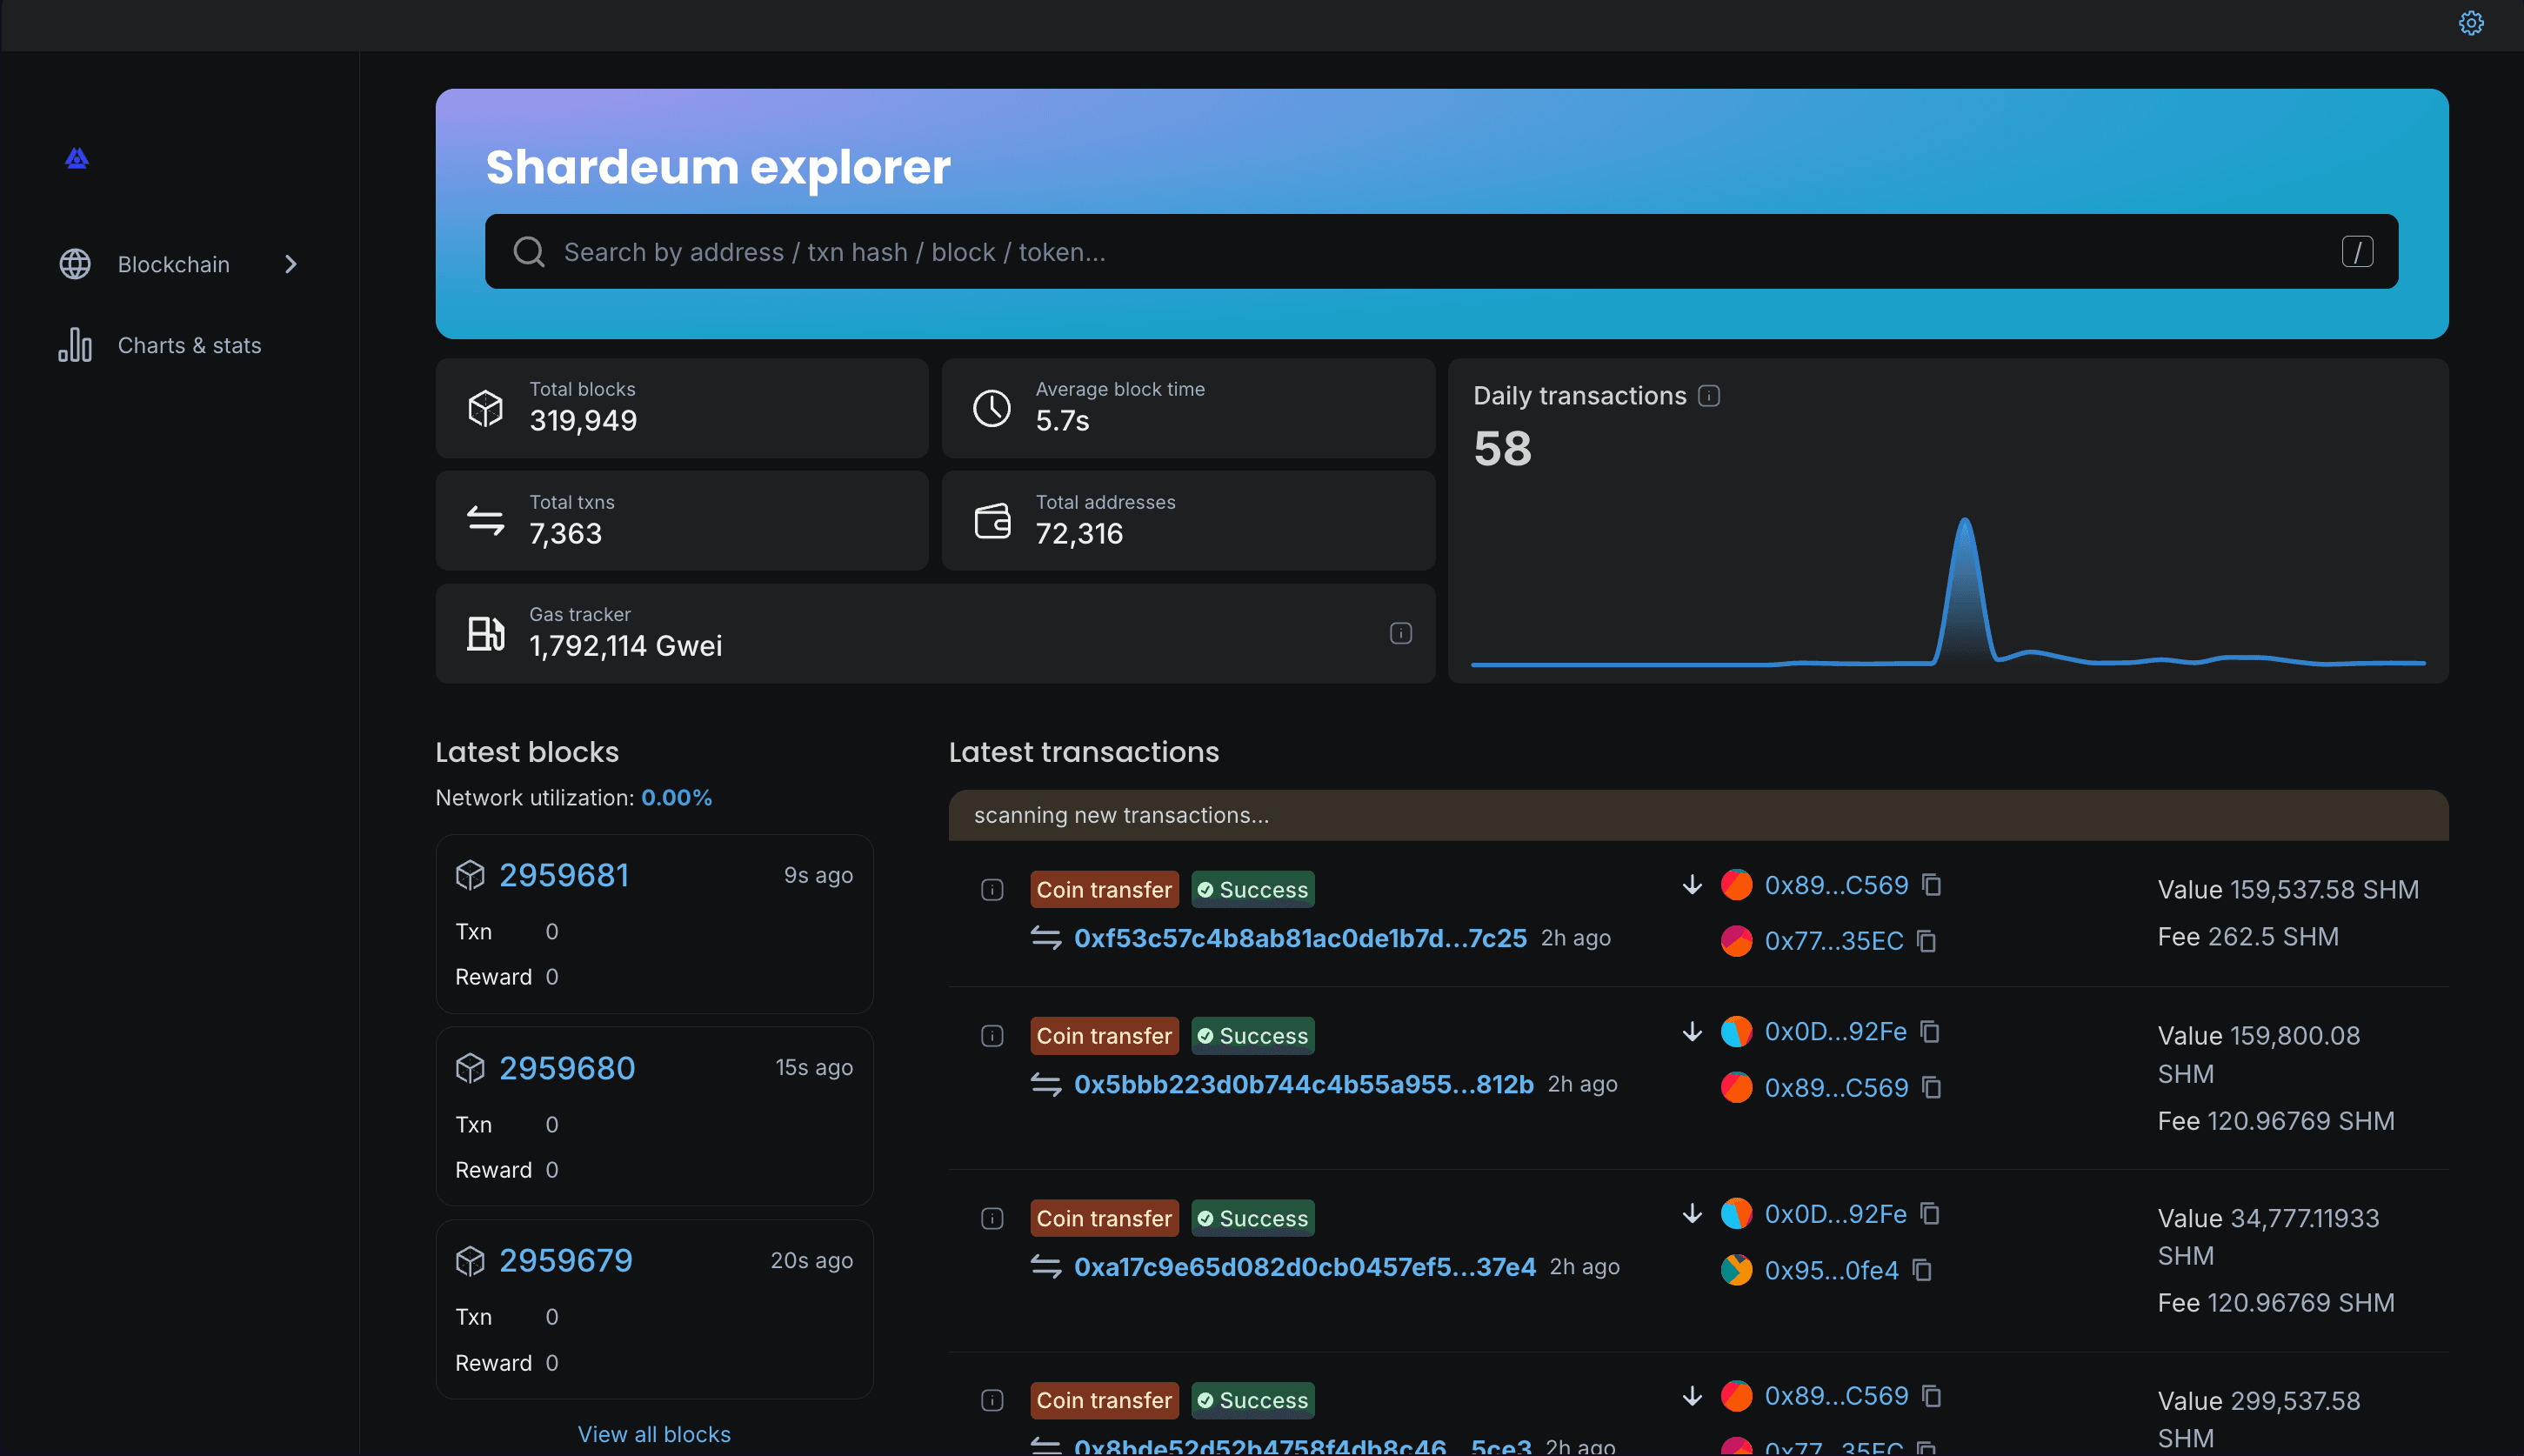The image size is (2524, 1456).
Task: Click the globe icon beside Blockchain
Action: pos(74,264)
